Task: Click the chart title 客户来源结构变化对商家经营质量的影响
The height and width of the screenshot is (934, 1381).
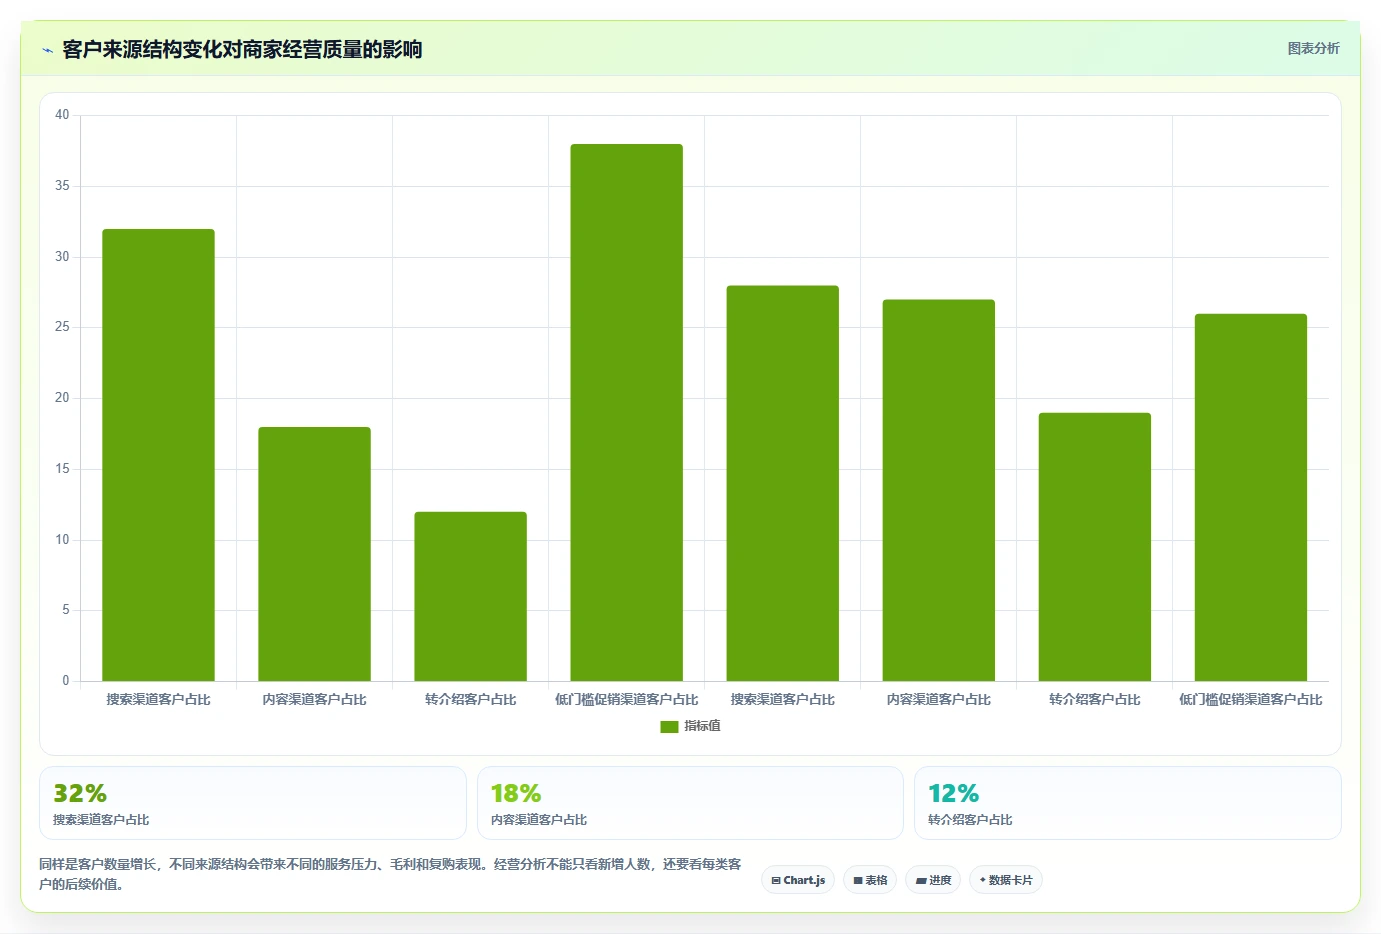Action: pyautogui.click(x=242, y=49)
